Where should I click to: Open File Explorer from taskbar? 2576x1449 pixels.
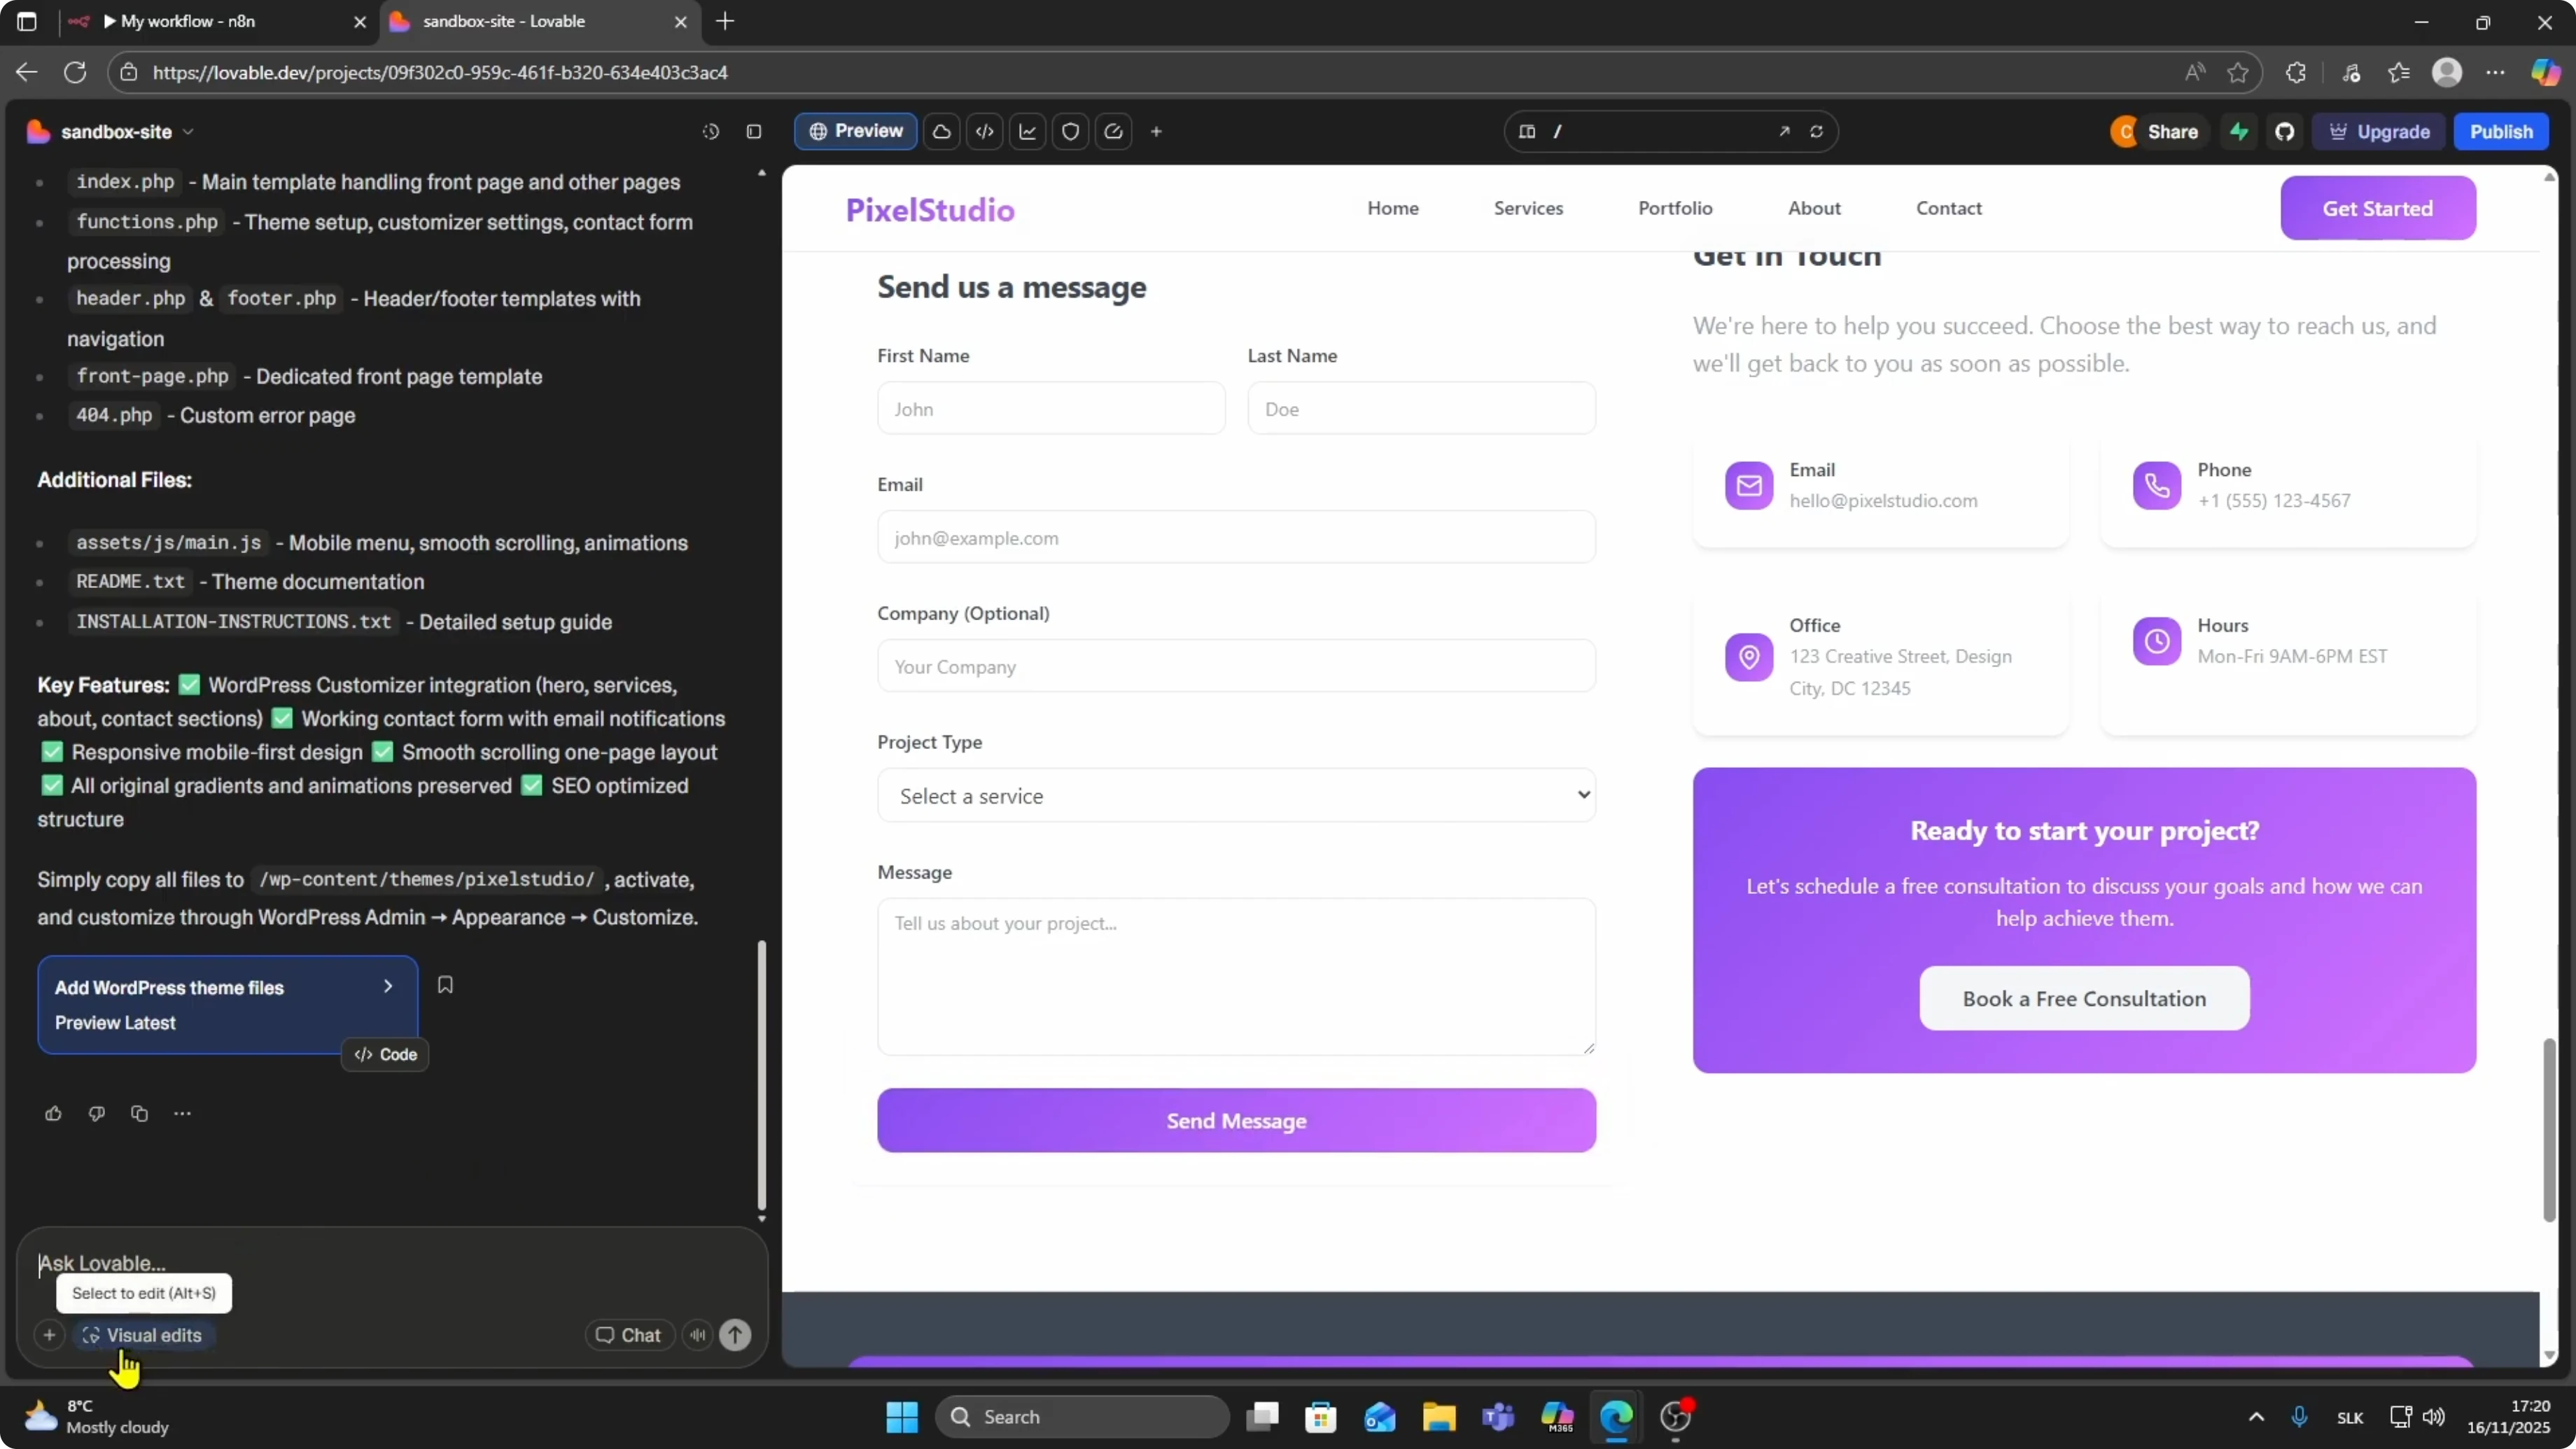click(1439, 1417)
